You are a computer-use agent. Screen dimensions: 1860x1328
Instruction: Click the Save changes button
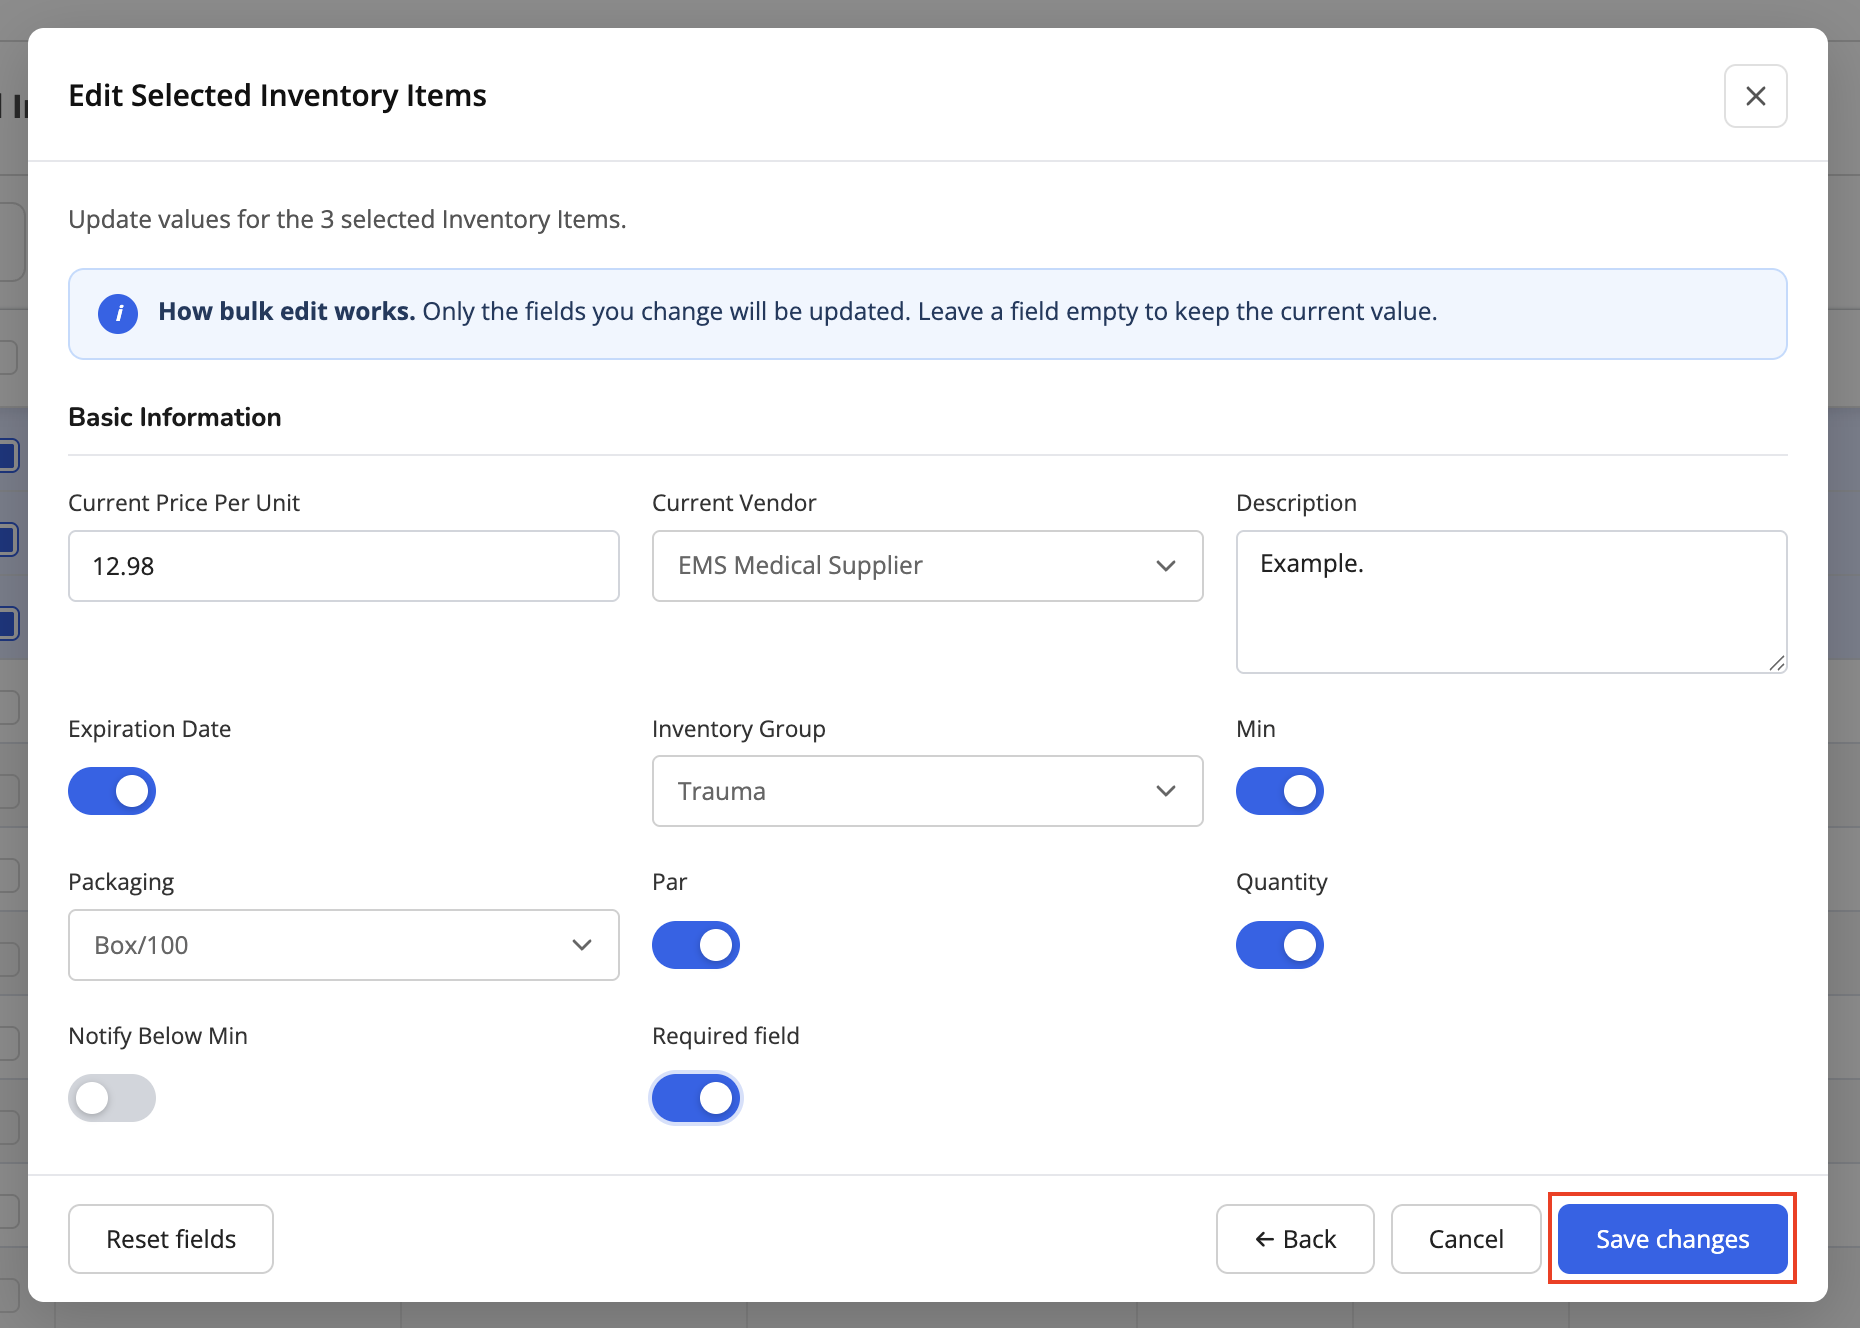[x=1672, y=1239]
